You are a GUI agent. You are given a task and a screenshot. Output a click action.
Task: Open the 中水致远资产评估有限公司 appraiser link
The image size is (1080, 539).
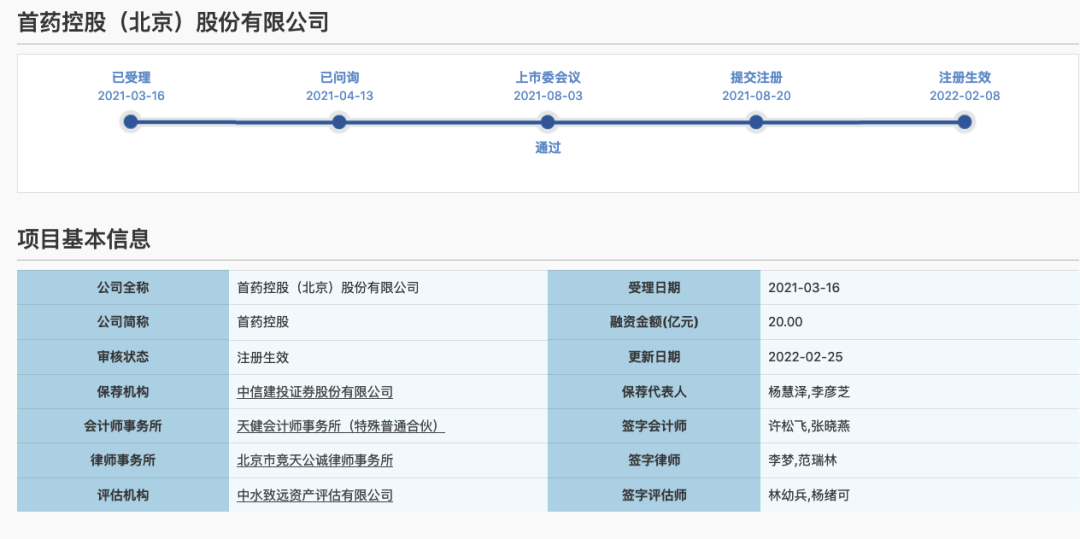315,495
